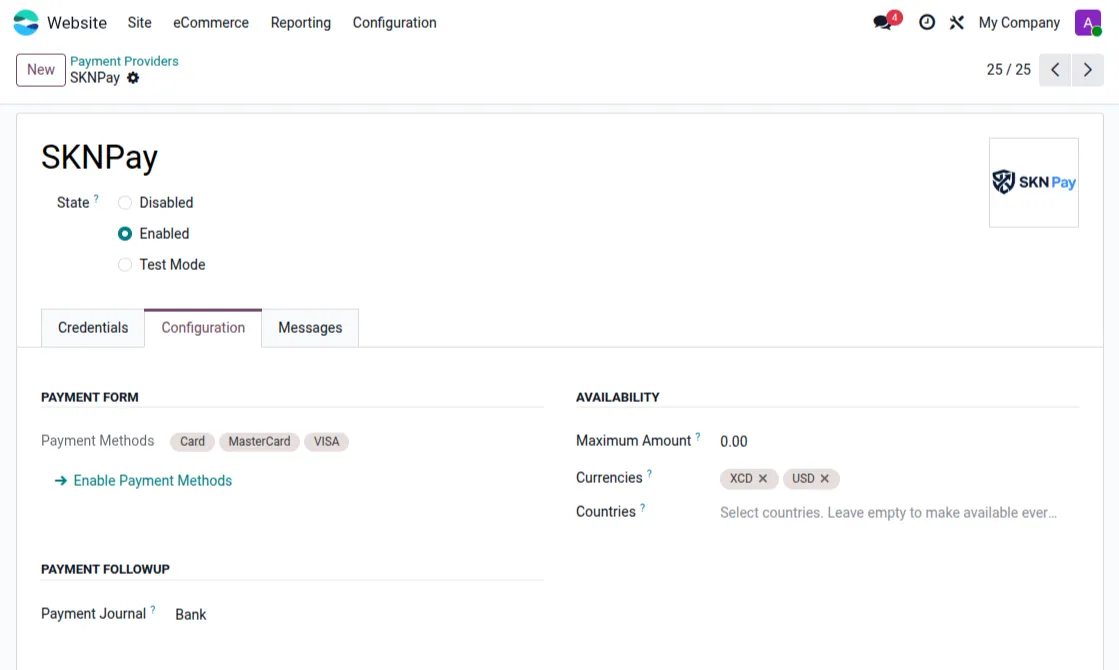Remove the XCD currency tag
Viewport: 1119px width, 670px height.
(763, 479)
